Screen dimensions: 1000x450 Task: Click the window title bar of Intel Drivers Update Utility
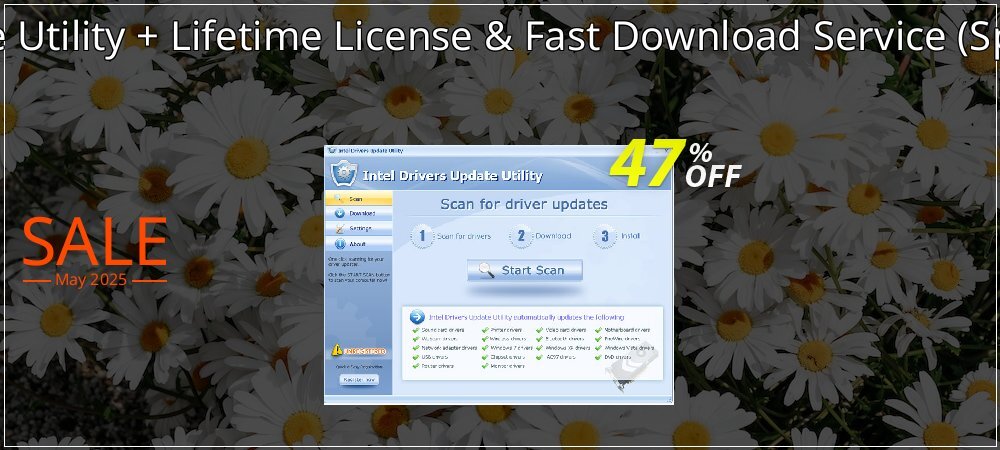coord(498,151)
